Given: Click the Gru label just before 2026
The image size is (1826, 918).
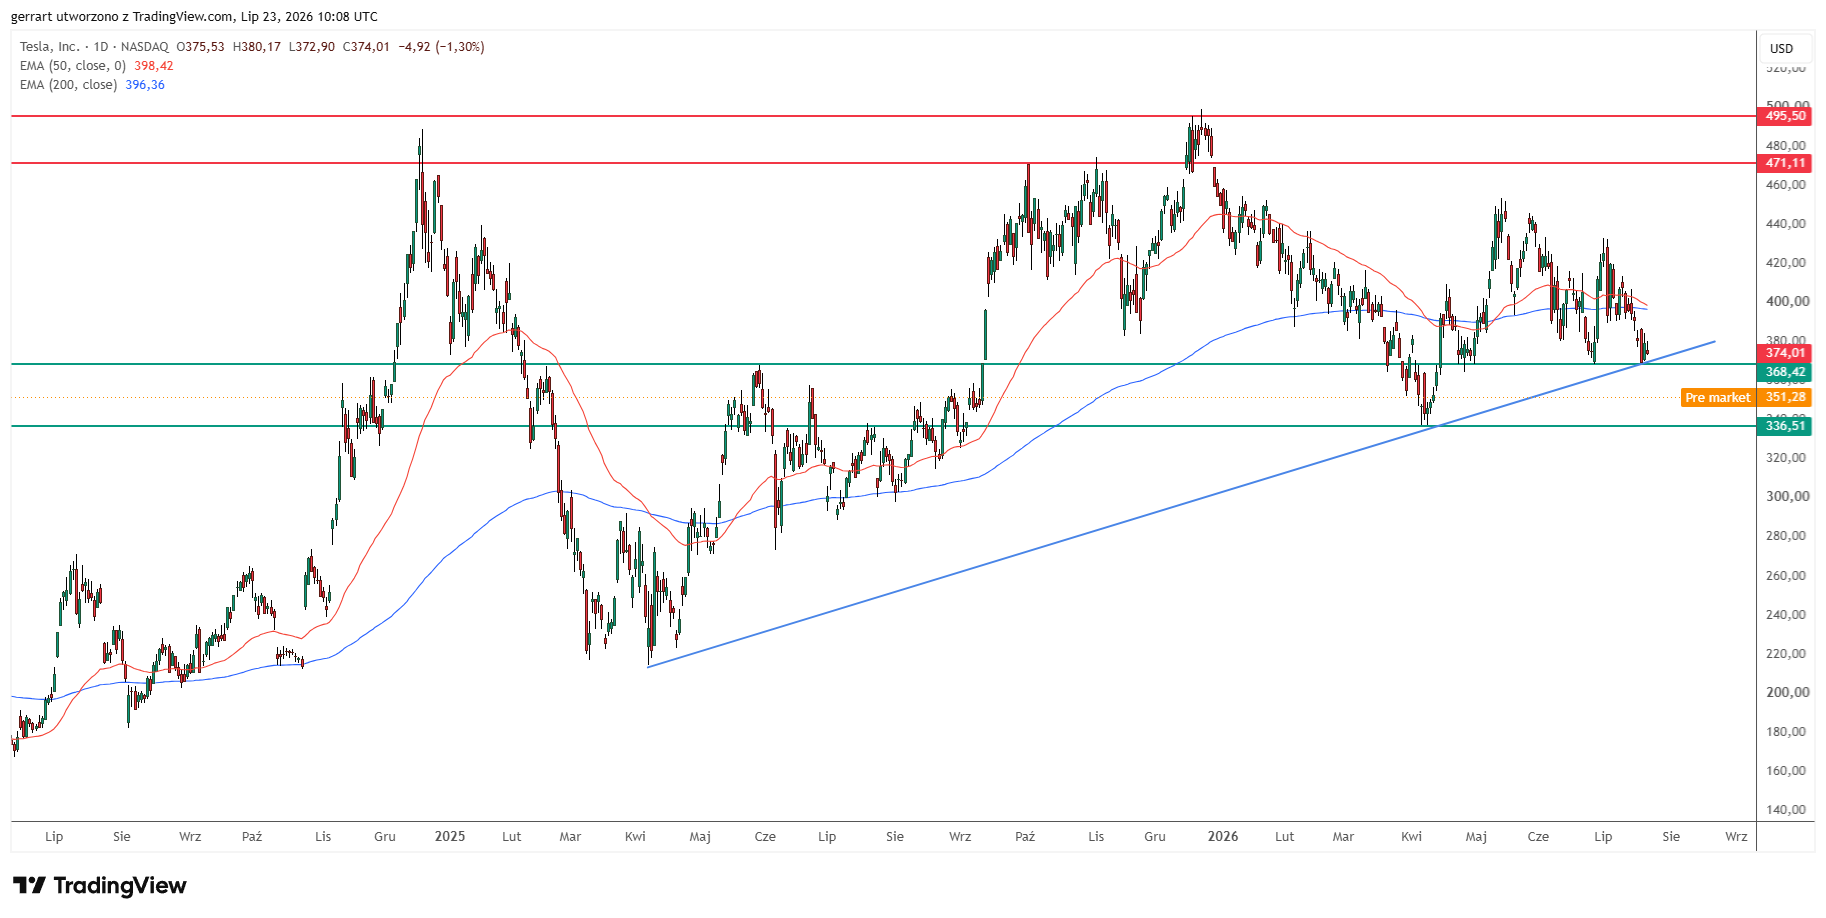Looking at the screenshot, I should coord(1155,837).
